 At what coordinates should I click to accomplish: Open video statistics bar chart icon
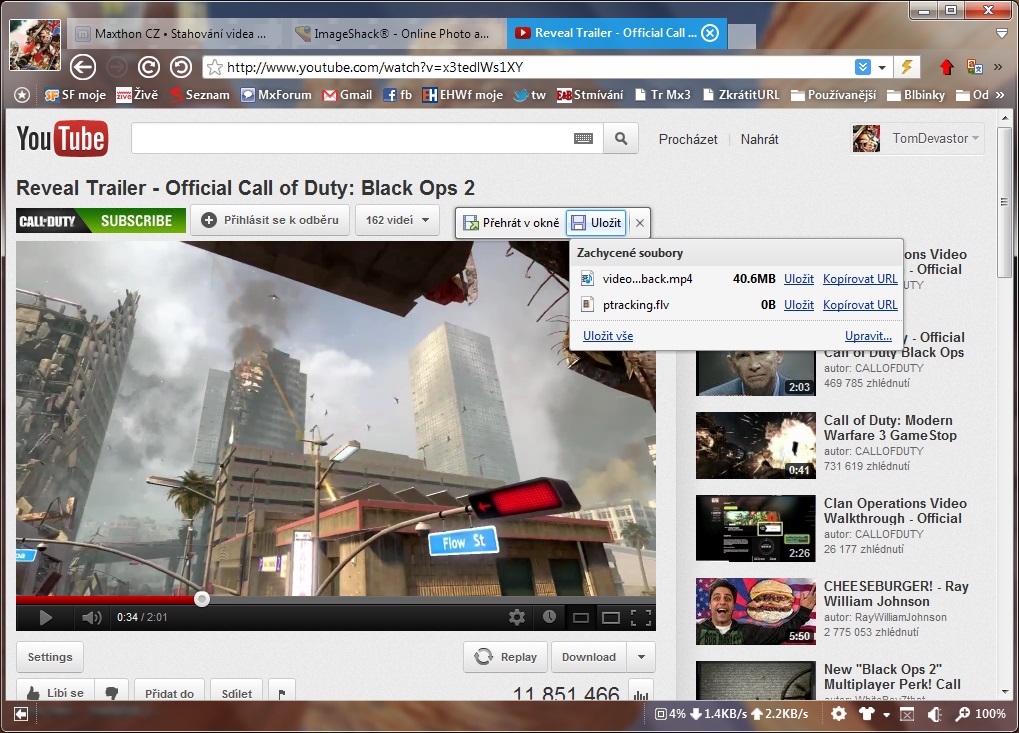[641, 694]
